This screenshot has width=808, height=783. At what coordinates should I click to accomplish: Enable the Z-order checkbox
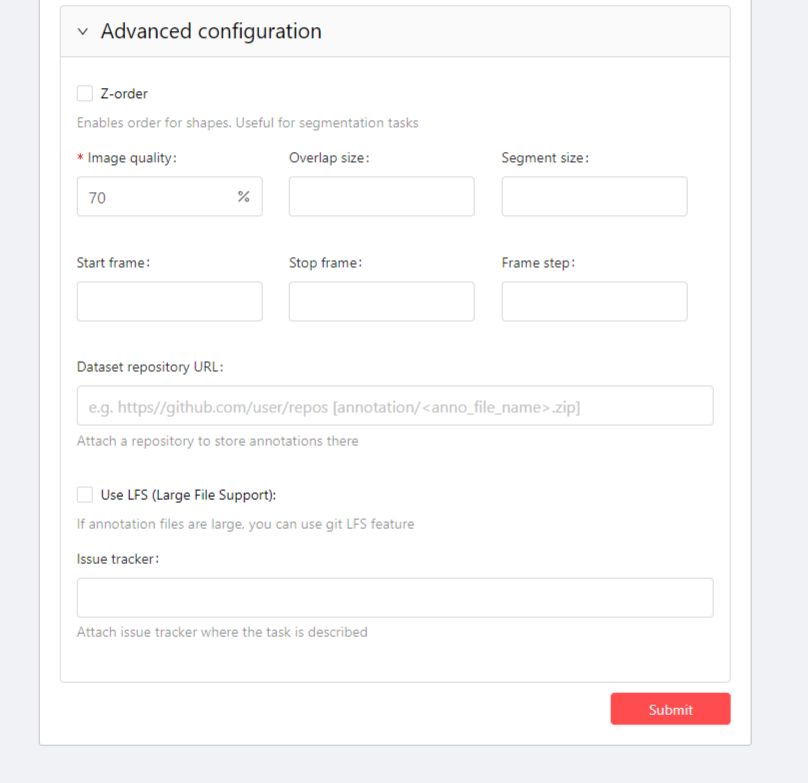coord(85,93)
